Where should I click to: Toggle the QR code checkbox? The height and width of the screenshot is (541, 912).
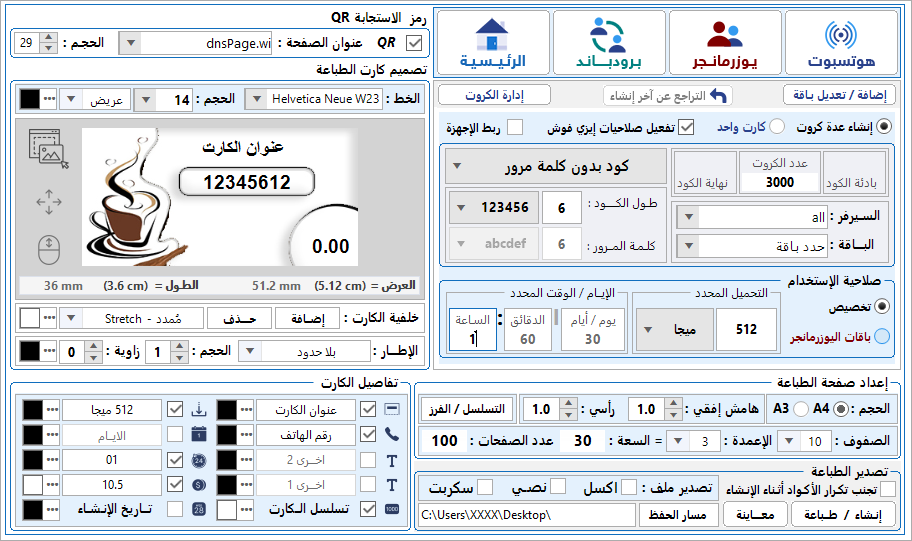(x=416, y=43)
